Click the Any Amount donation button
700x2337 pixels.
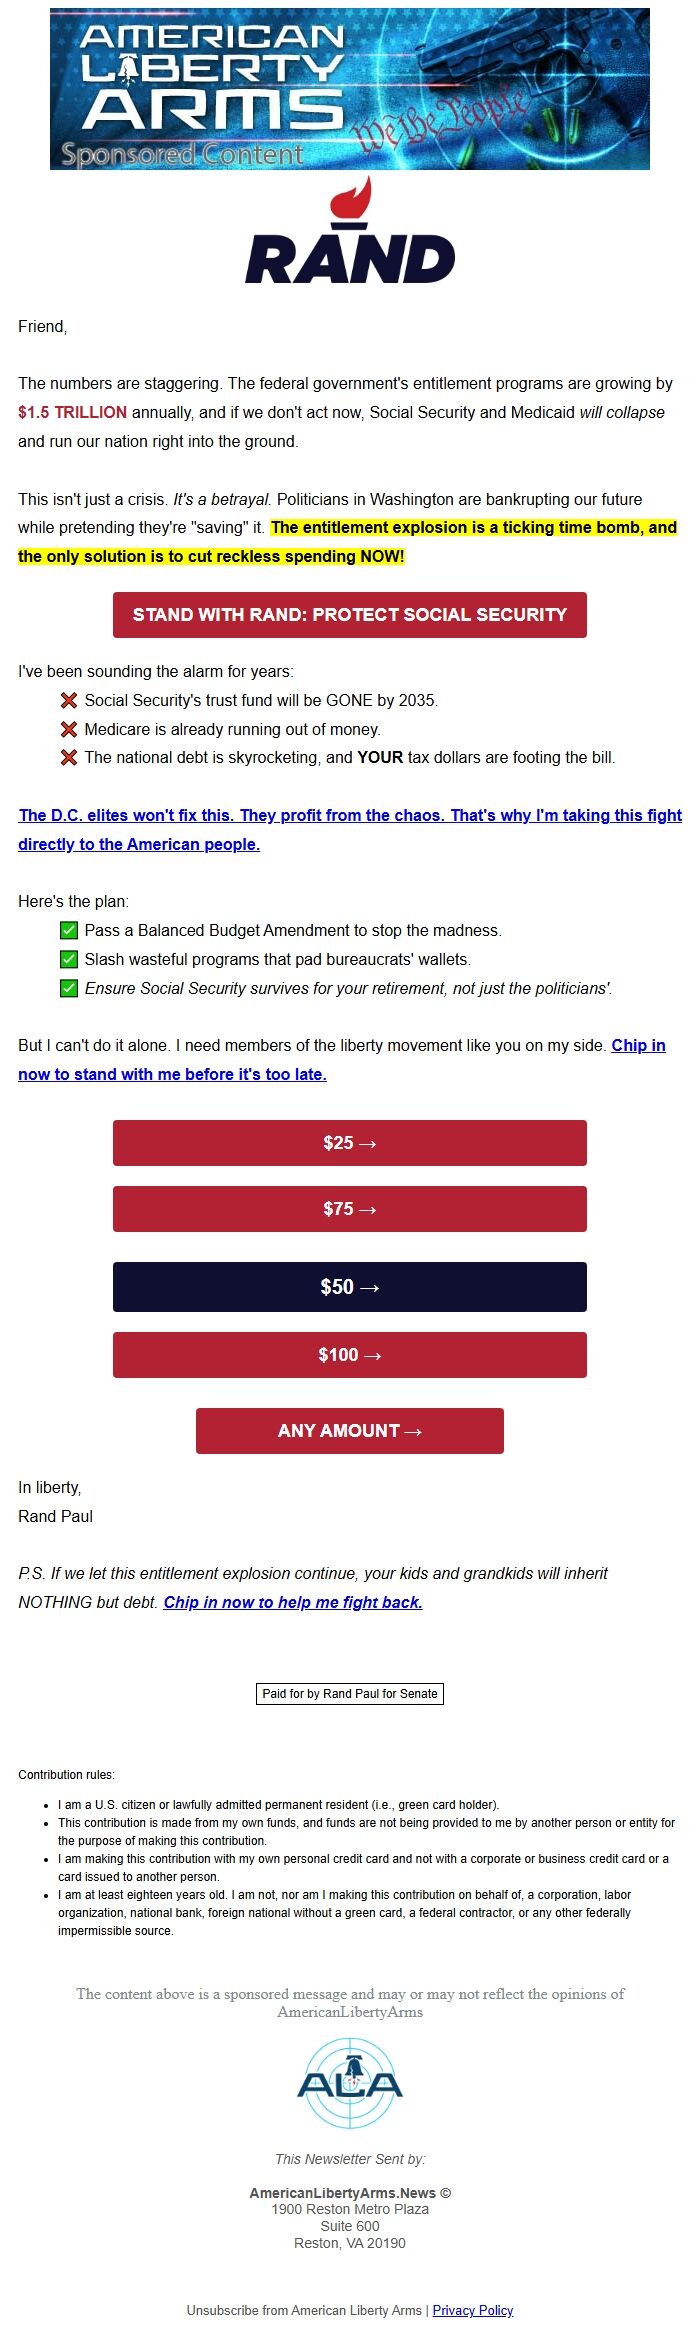coord(349,1431)
